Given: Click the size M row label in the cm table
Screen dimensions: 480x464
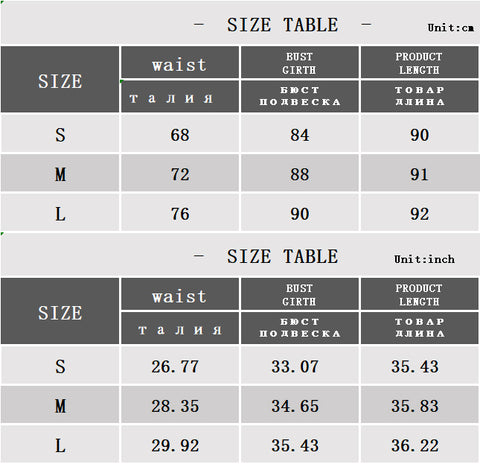Looking at the screenshot, I should pos(60,174).
